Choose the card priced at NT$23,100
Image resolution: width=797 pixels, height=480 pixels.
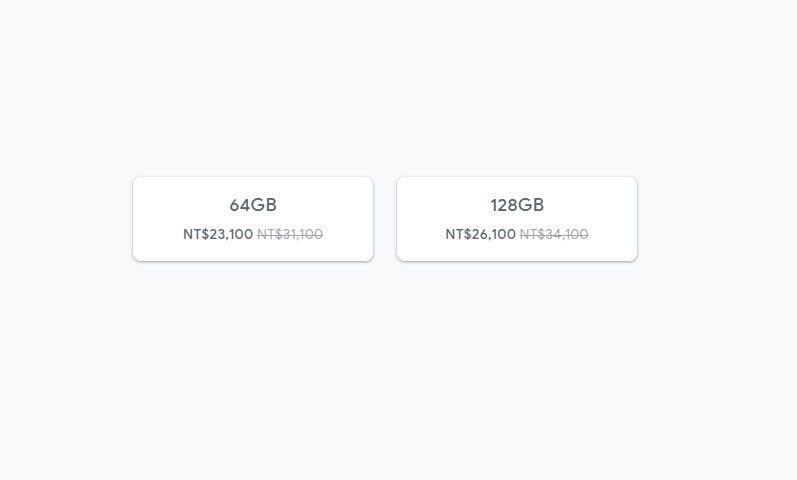(253, 219)
